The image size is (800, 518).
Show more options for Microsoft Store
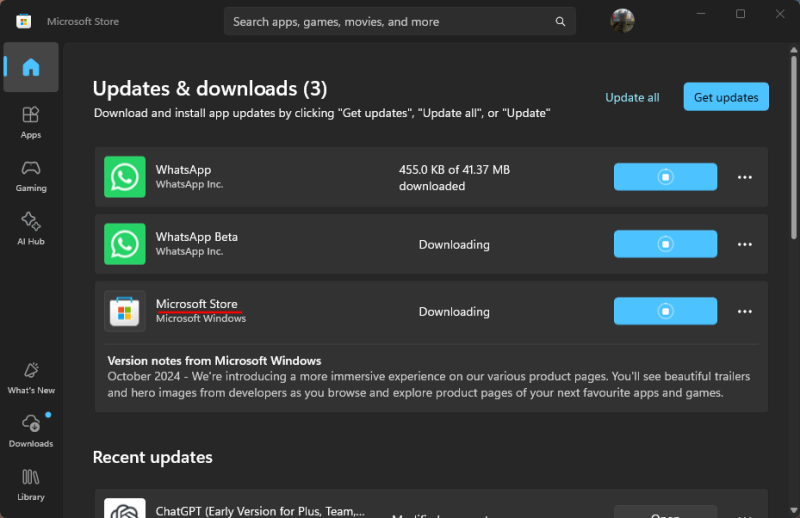point(744,311)
